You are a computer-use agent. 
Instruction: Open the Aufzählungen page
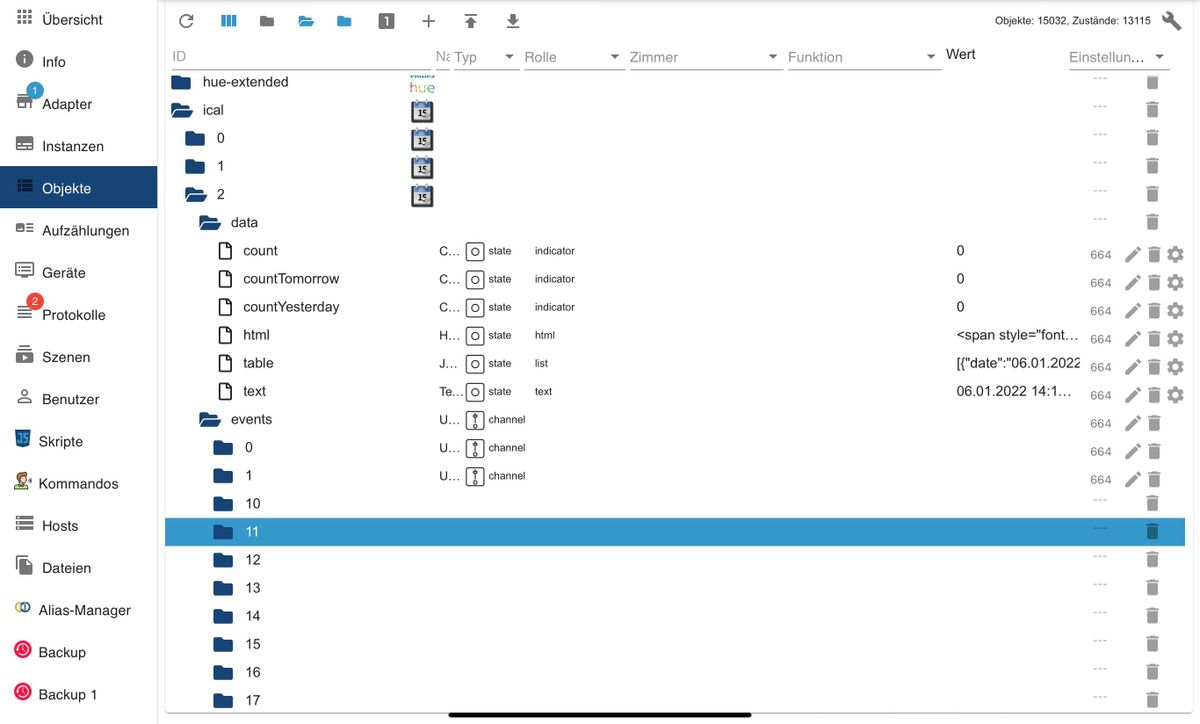coord(79,230)
